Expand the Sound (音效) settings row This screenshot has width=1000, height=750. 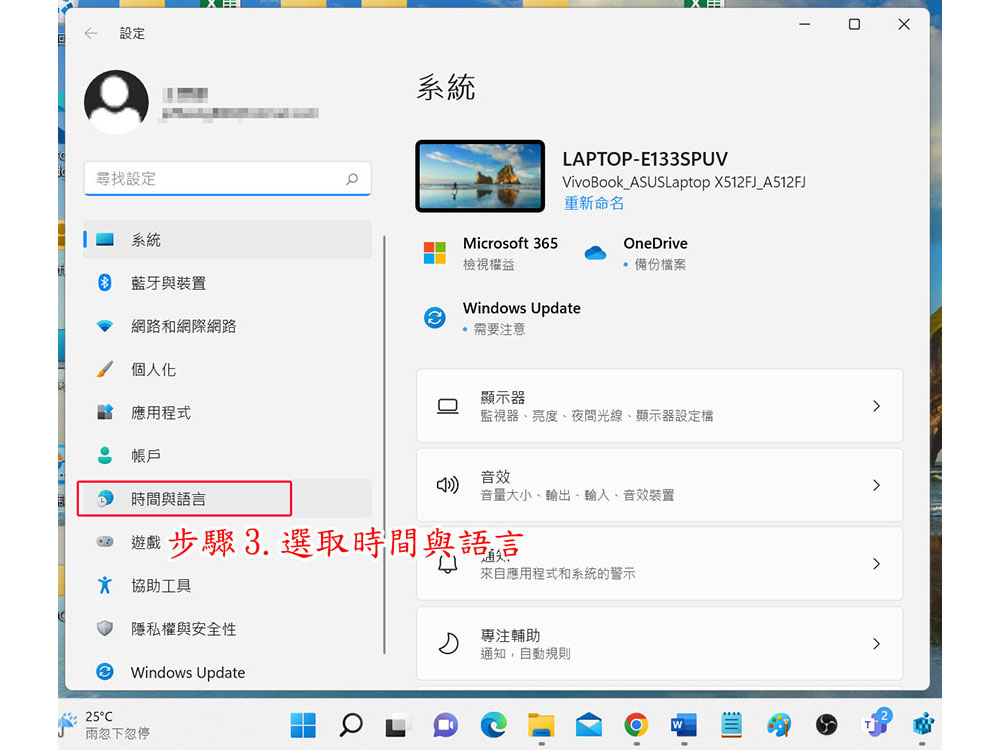point(659,485)
